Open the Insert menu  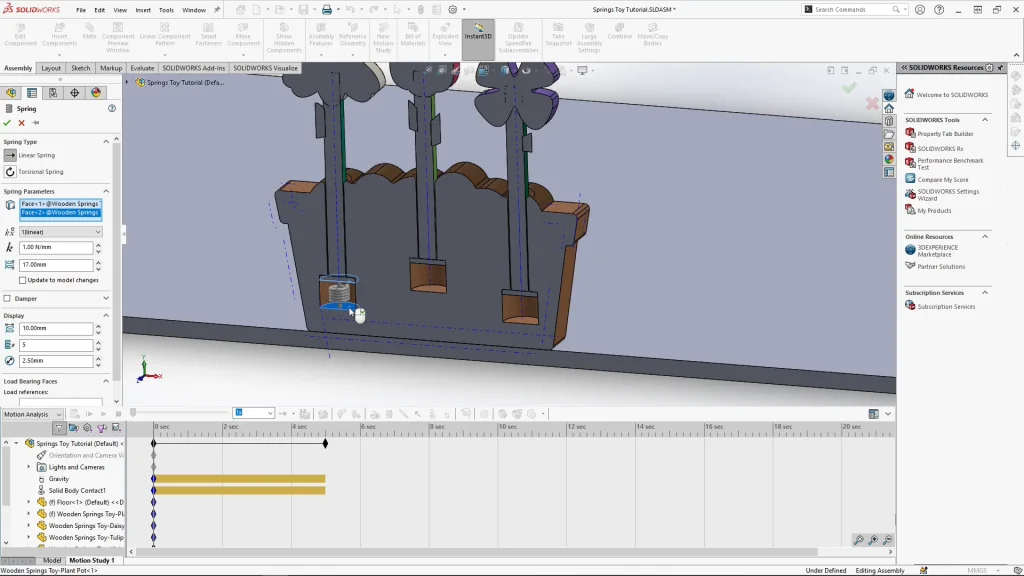click(x=143, y=10)
